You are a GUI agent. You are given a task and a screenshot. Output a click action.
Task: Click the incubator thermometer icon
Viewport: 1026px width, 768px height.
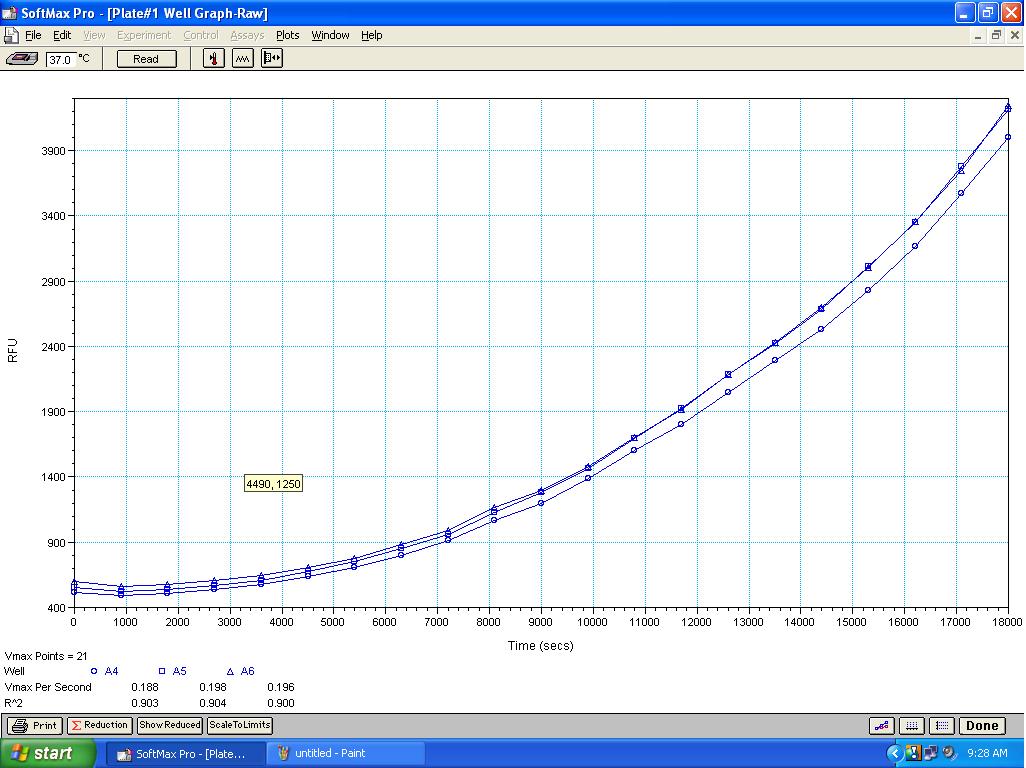click(213, 59)
